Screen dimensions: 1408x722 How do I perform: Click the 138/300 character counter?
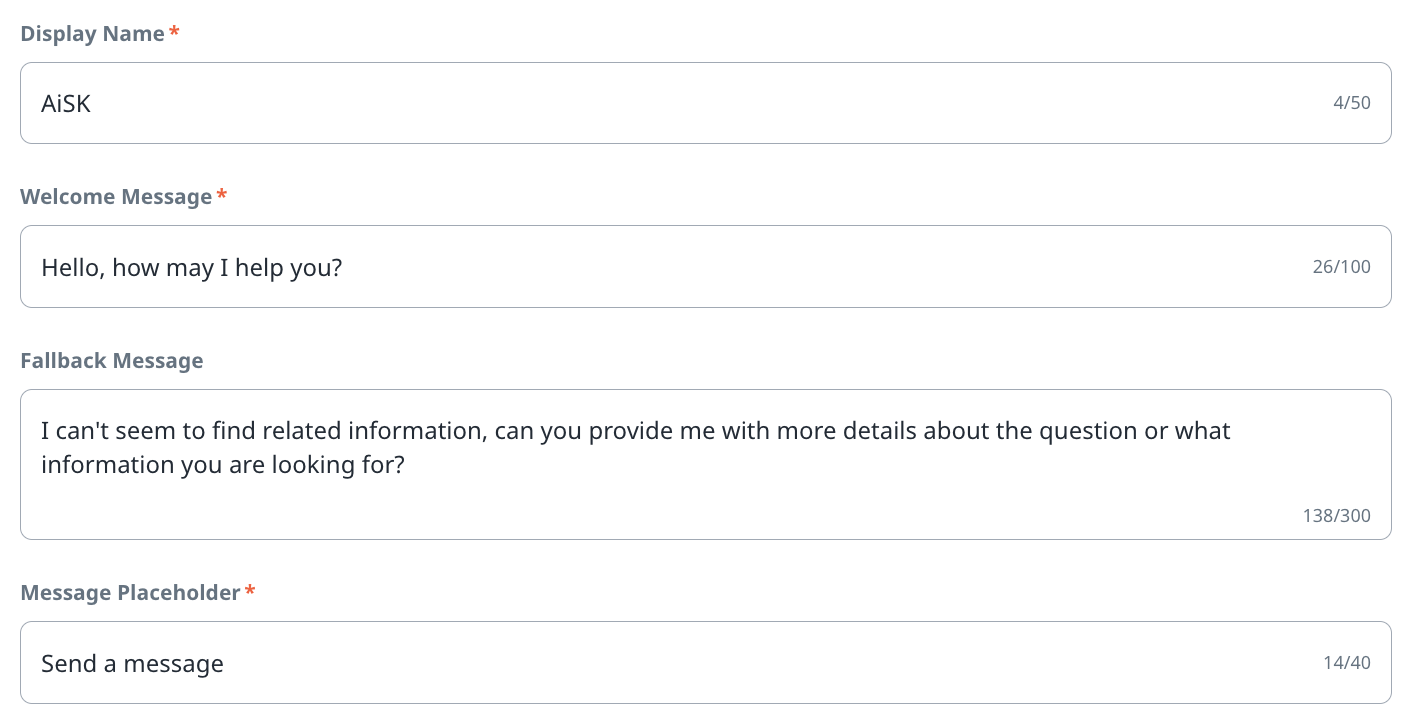point(1336,516)
